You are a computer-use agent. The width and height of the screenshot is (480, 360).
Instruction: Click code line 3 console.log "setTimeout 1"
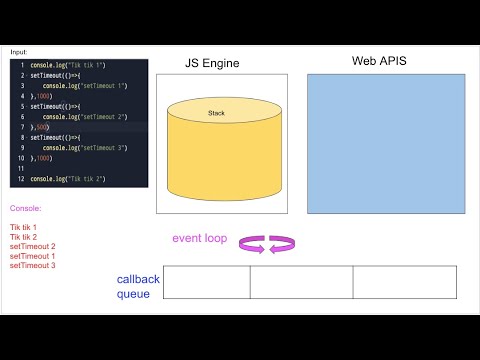coord(85,86)
